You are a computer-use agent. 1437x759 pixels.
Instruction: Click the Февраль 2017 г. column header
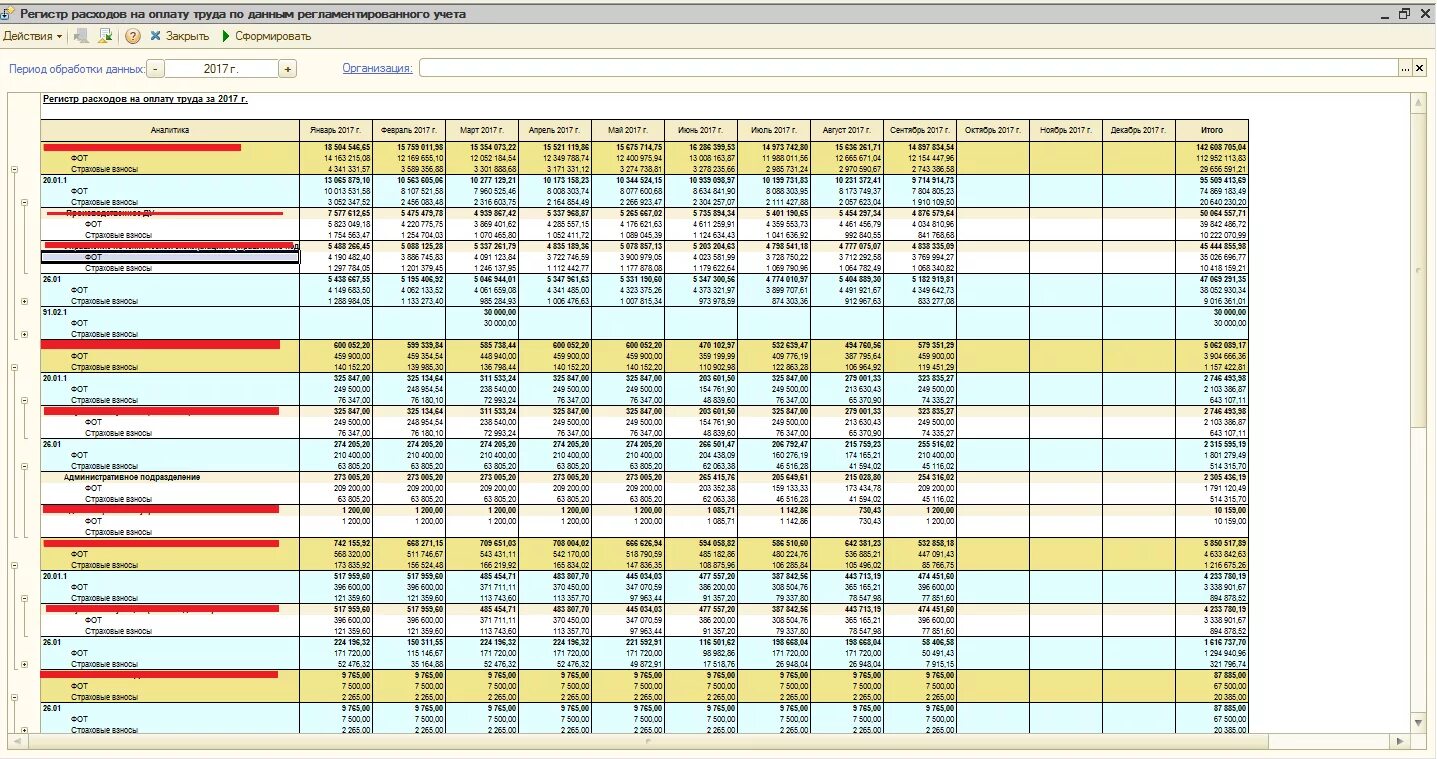pyautogui.click(x=408, y=130)
